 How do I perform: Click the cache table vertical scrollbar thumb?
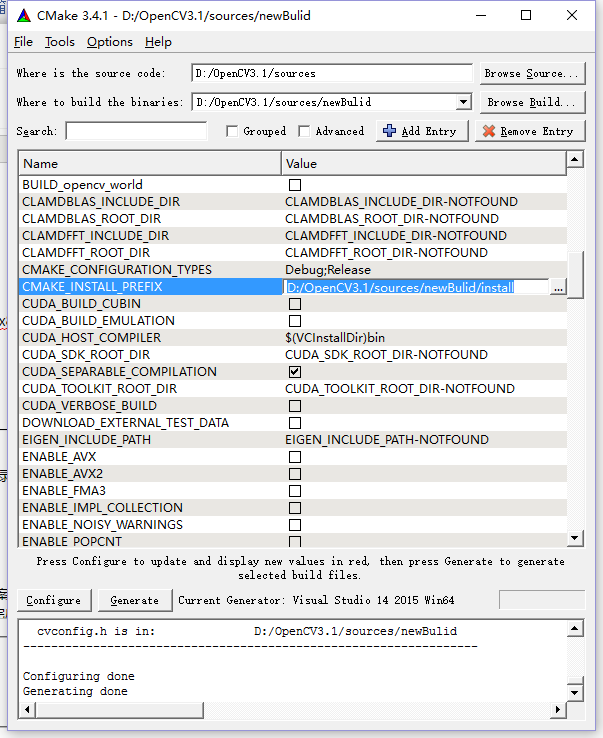pos(575,275)
